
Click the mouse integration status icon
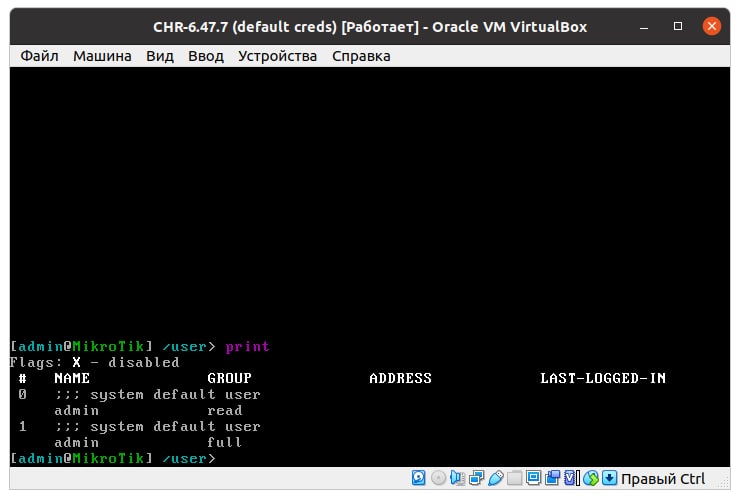[590, 478]
